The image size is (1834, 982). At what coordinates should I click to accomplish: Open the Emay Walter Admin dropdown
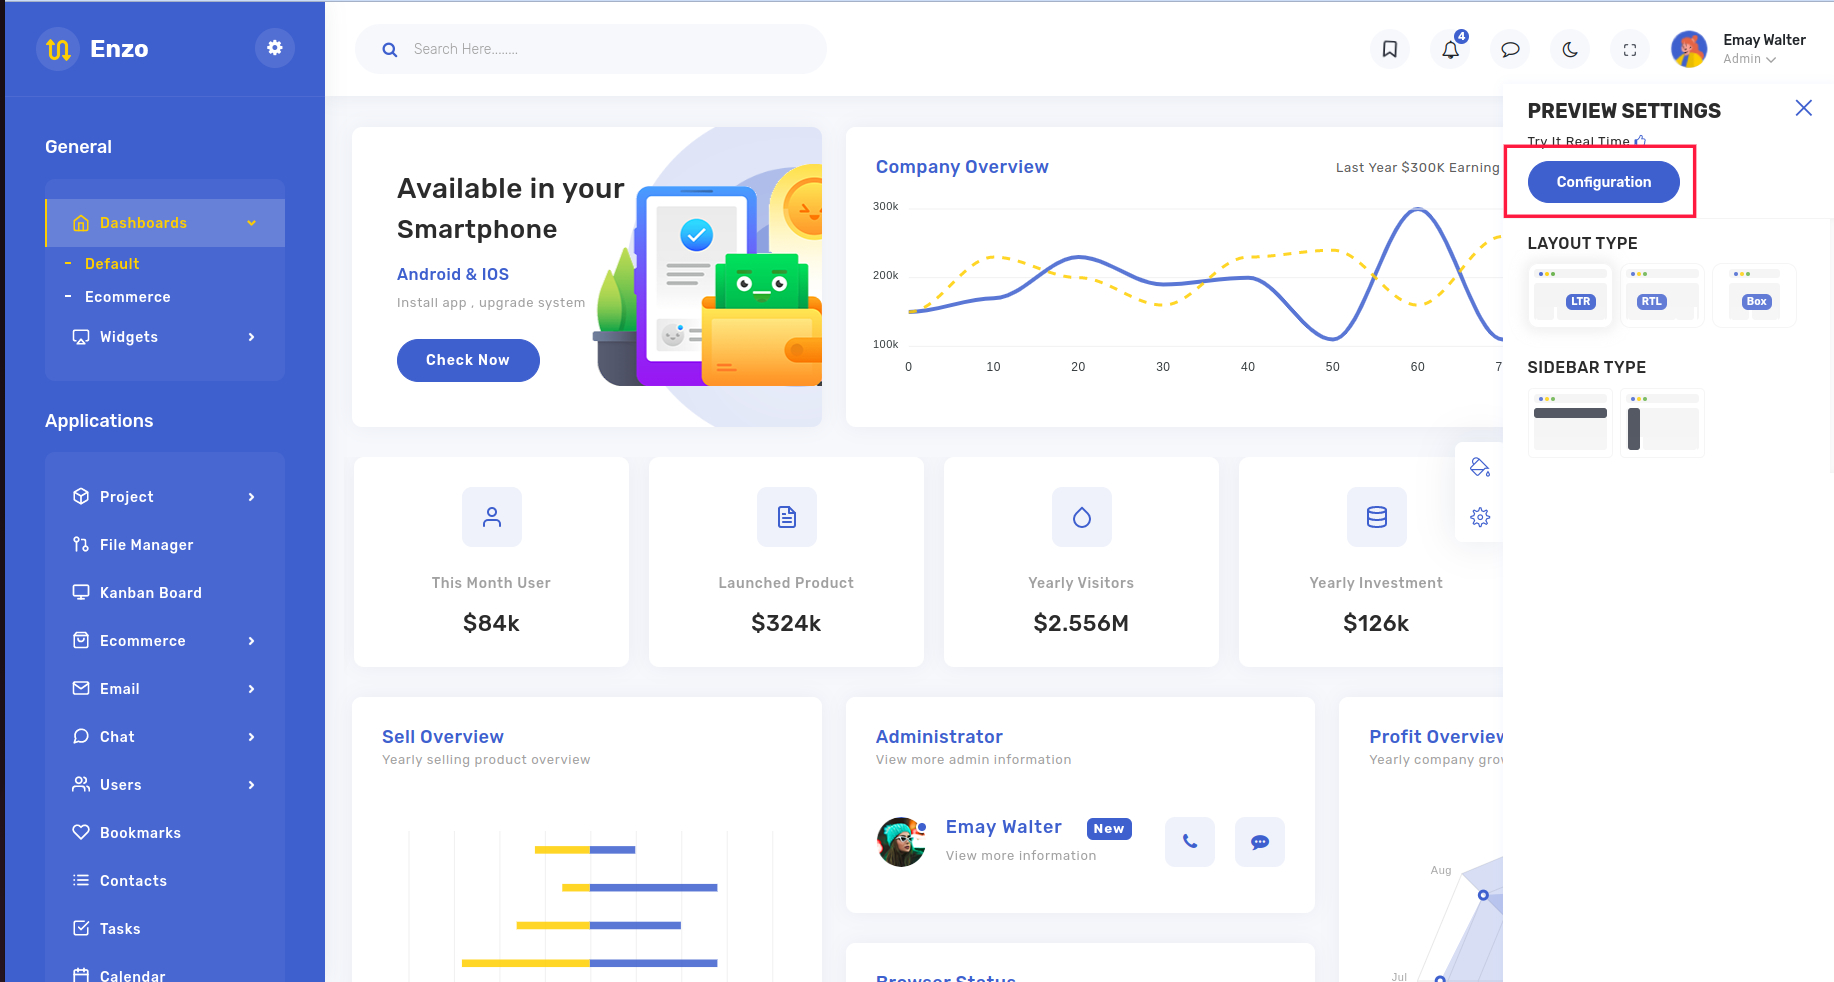pos(1763,49)
